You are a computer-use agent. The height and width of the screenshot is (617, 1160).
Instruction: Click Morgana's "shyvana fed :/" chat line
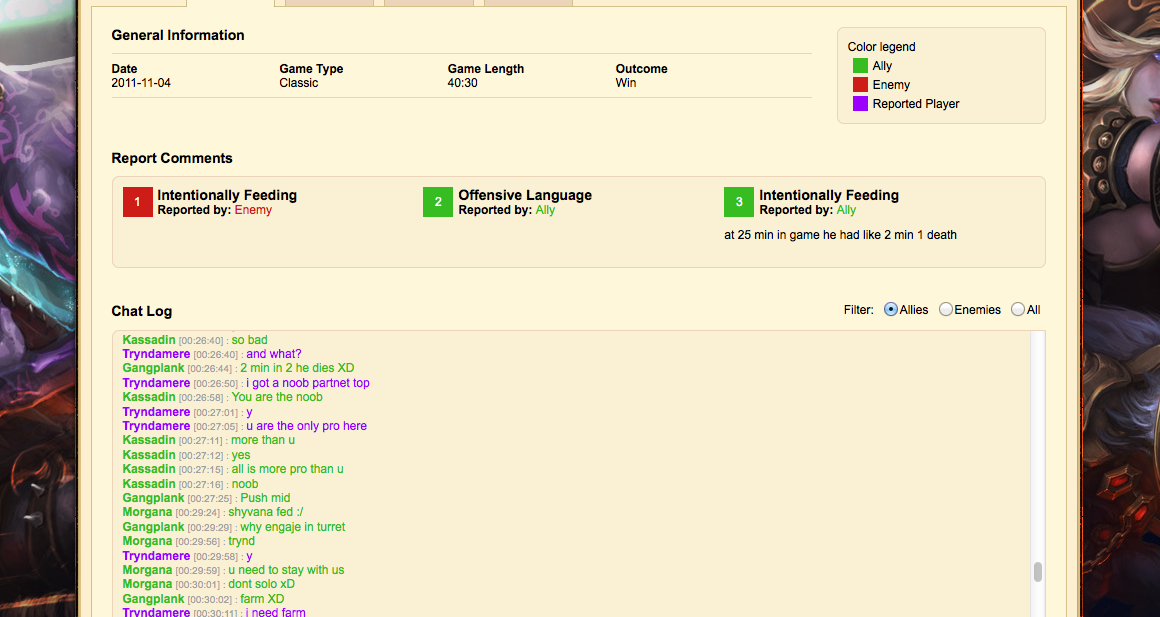pyautogui.click(x=266, y=512)
